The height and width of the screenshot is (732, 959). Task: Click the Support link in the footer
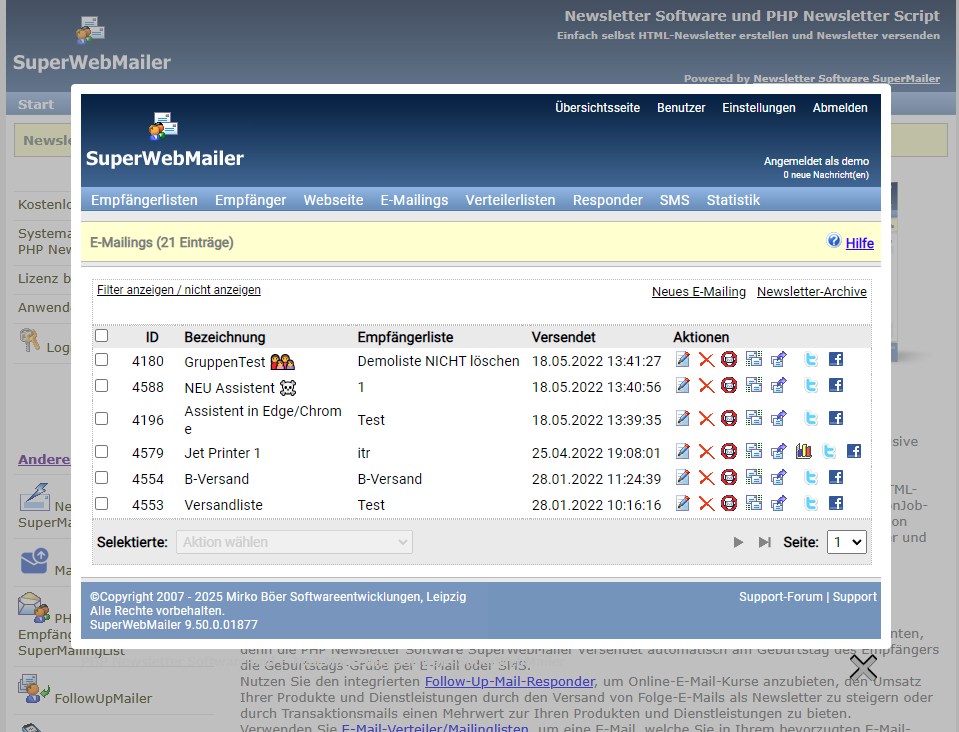coord(854,596)
